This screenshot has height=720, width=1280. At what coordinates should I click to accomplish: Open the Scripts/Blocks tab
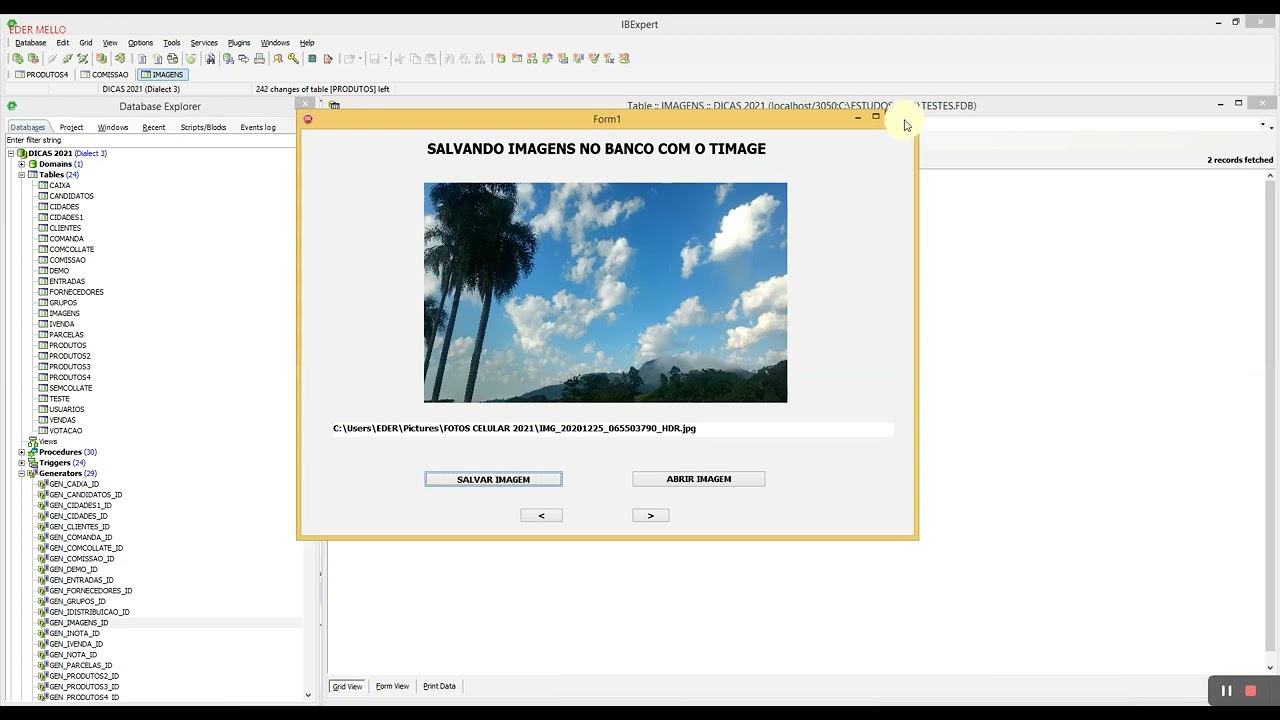click(x=203, y=127)
